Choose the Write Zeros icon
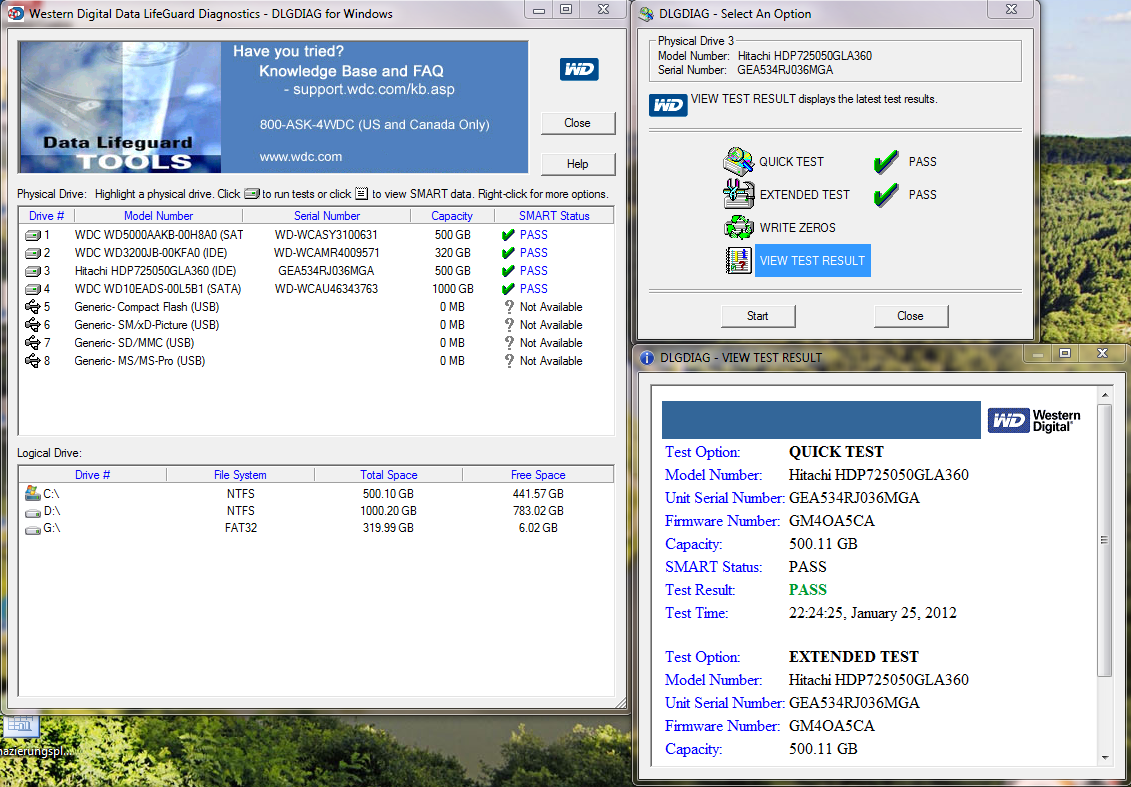 click(738, 227)
